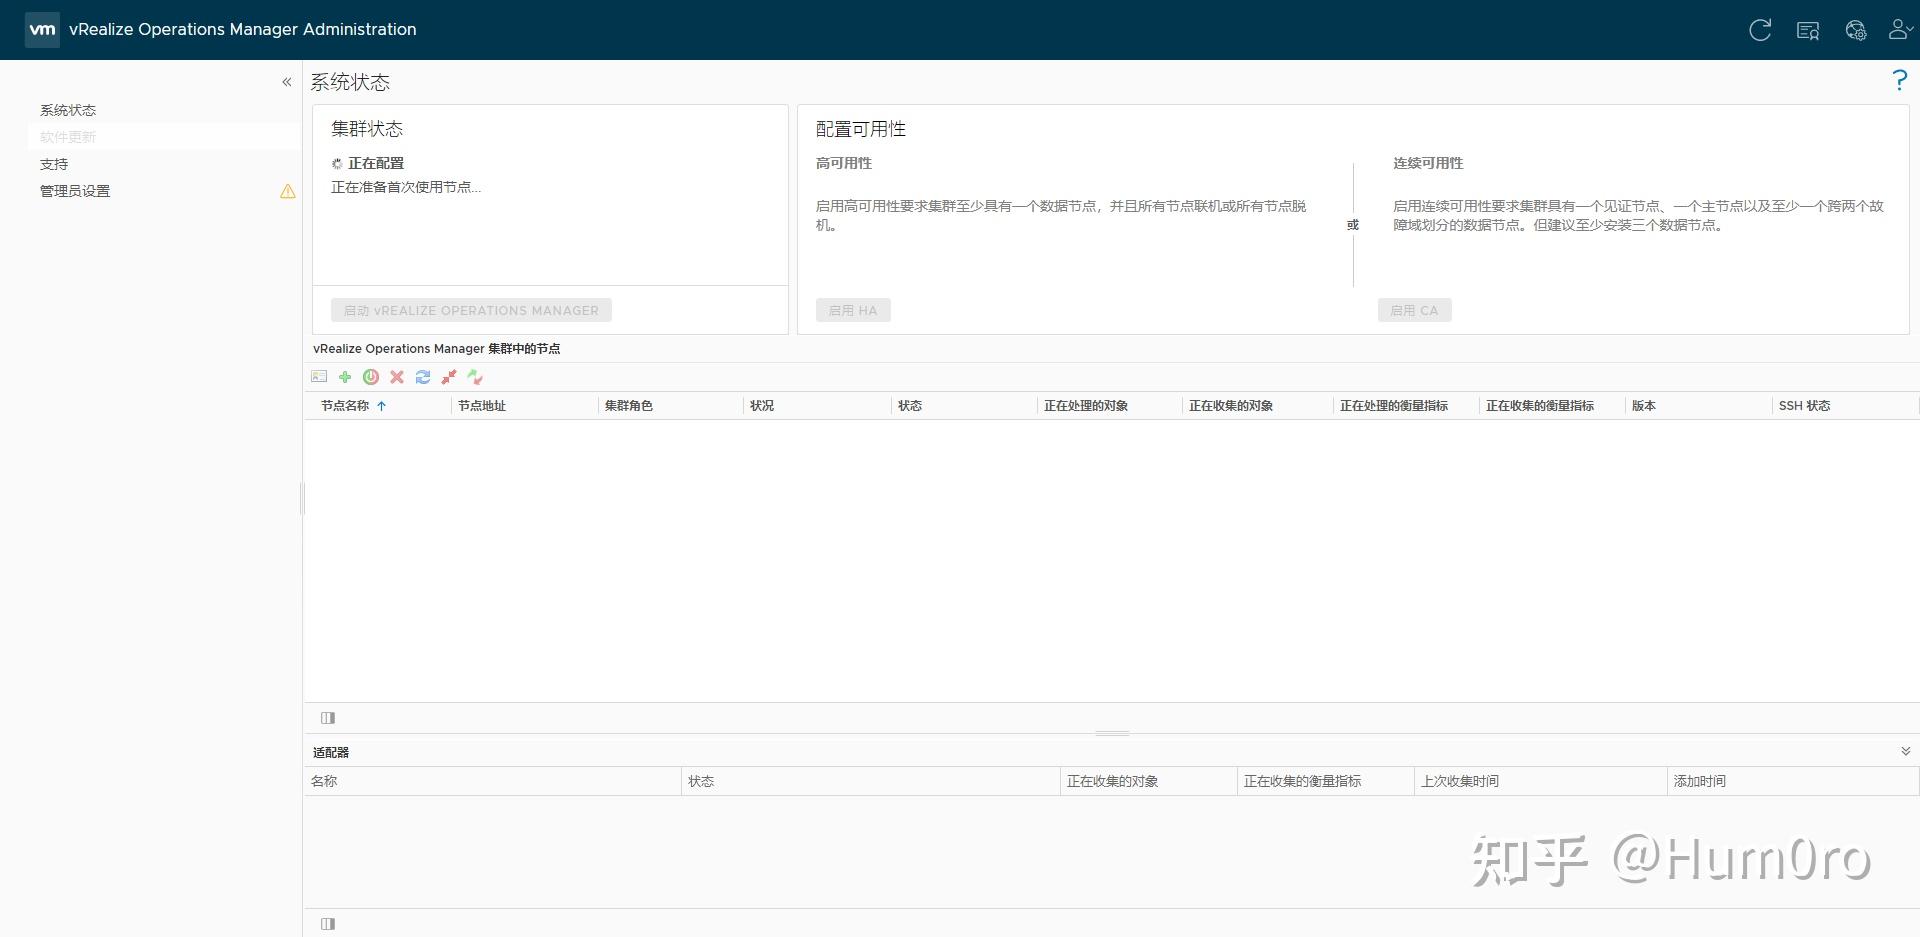The image size is (1920, 937).
Task: Open the help question mark link
Action: pyautogui.click(x=1899, y=80)
